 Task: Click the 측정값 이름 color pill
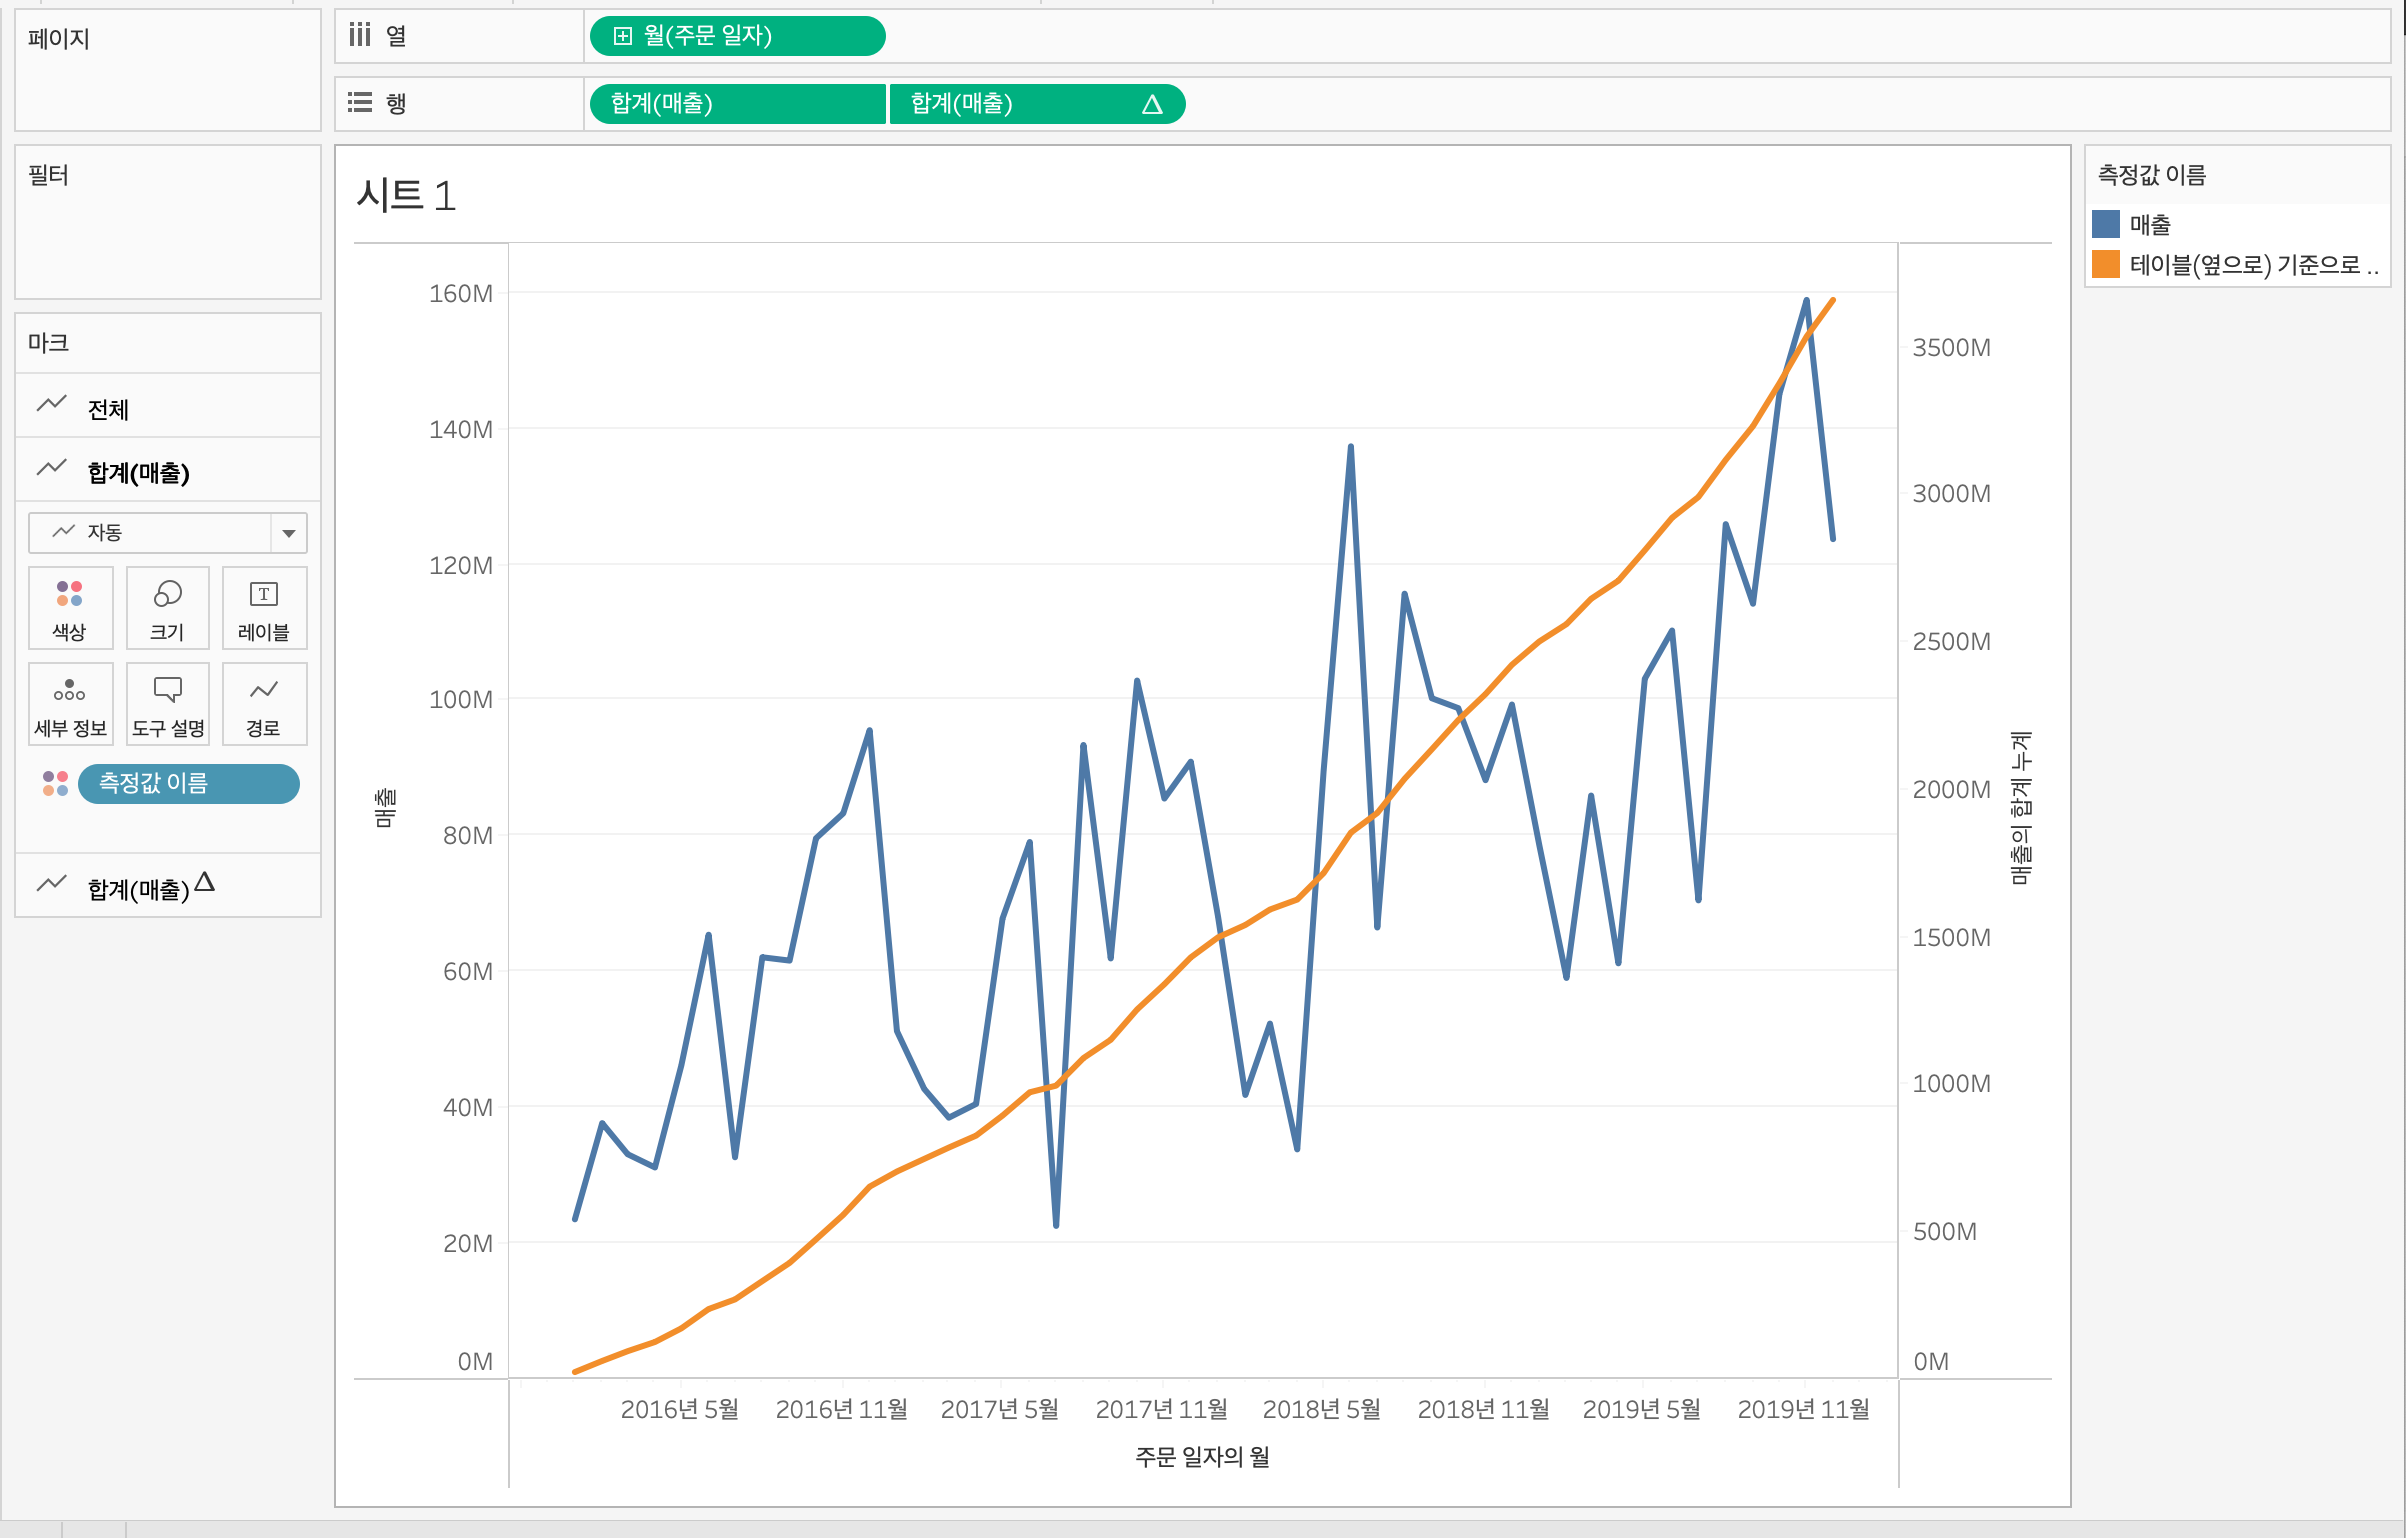coord(188,783)
